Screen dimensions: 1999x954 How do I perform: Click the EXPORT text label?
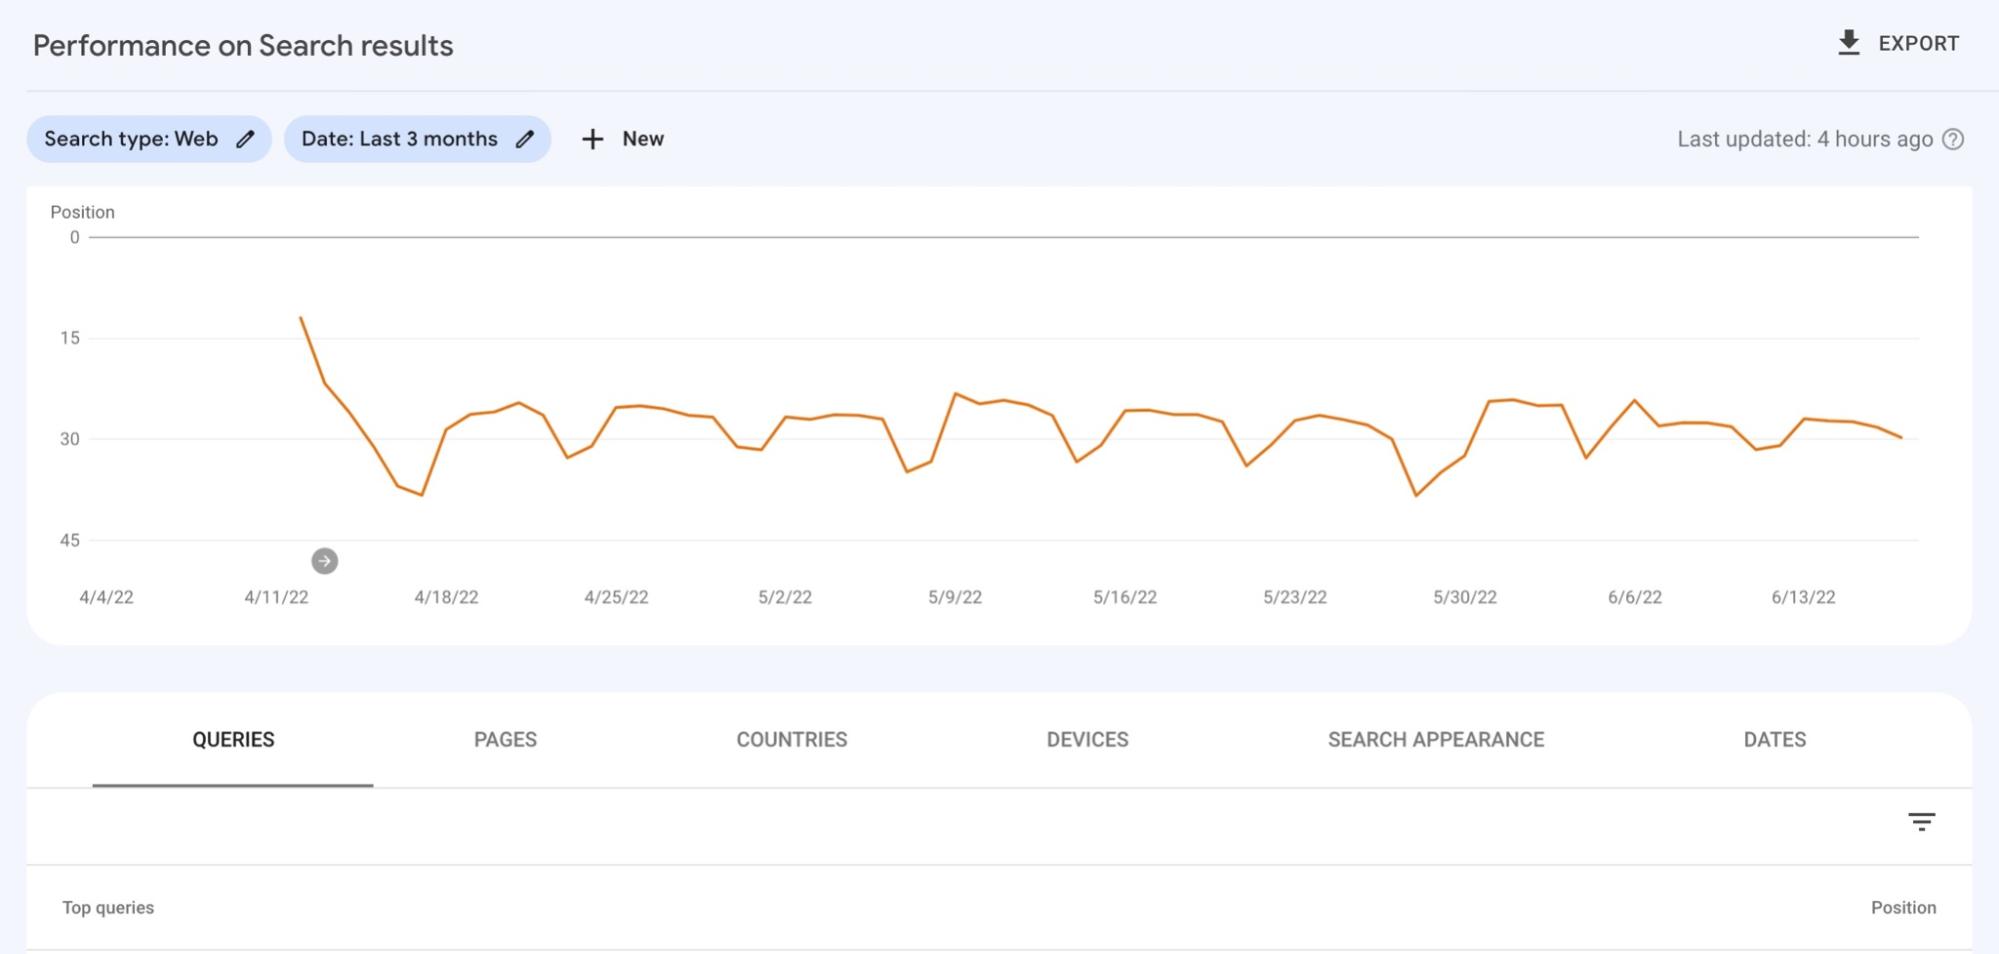[1918, 44]
